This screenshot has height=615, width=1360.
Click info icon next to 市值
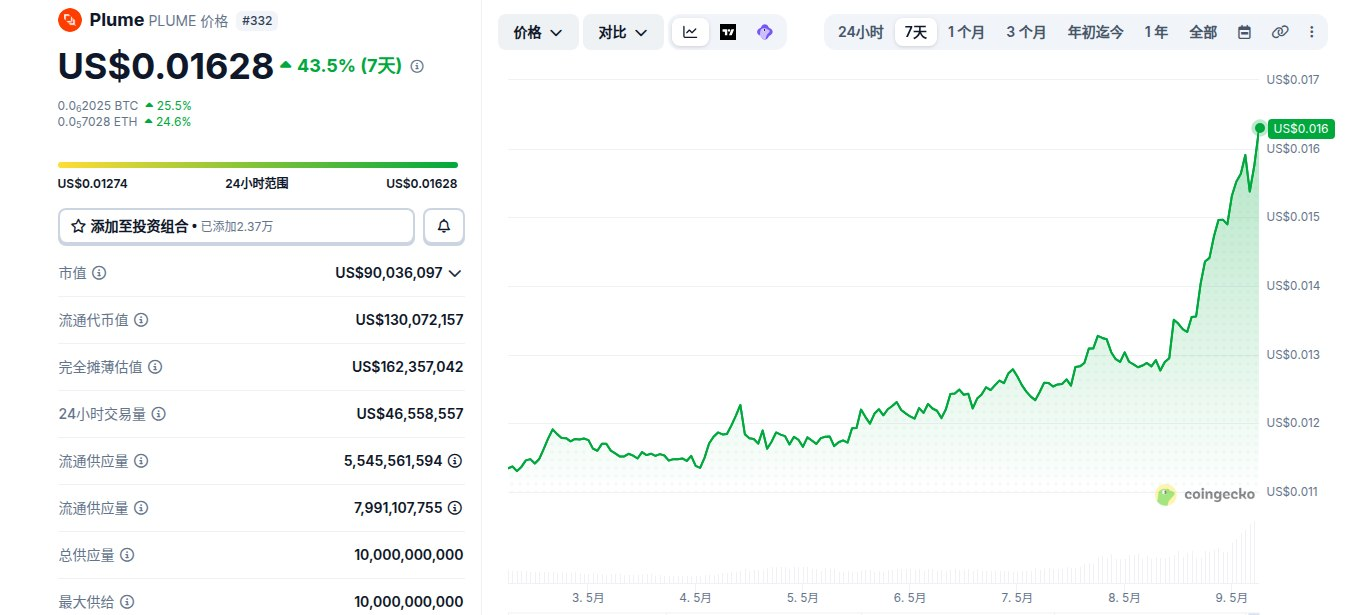point(99,273)
